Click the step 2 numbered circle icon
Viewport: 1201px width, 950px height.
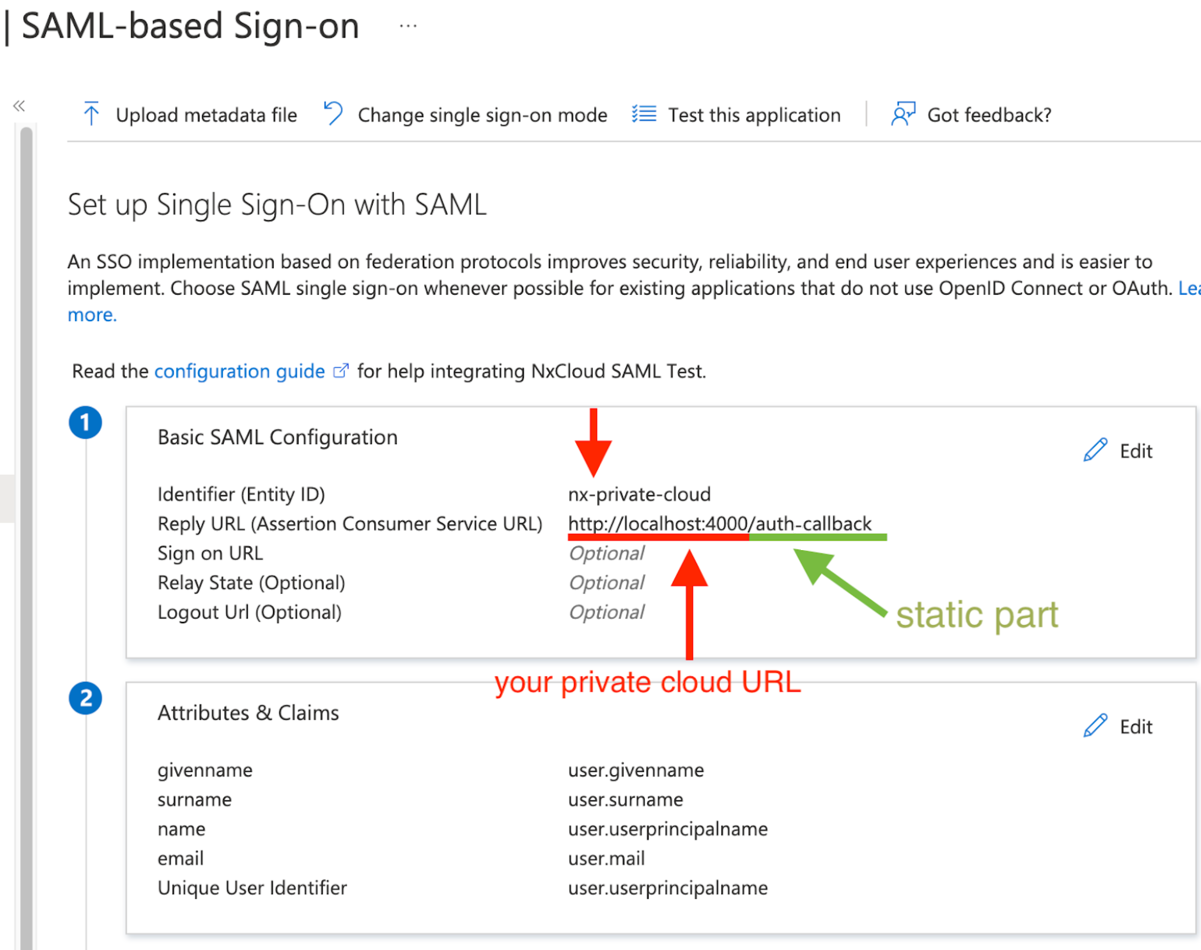coord(85,698)
